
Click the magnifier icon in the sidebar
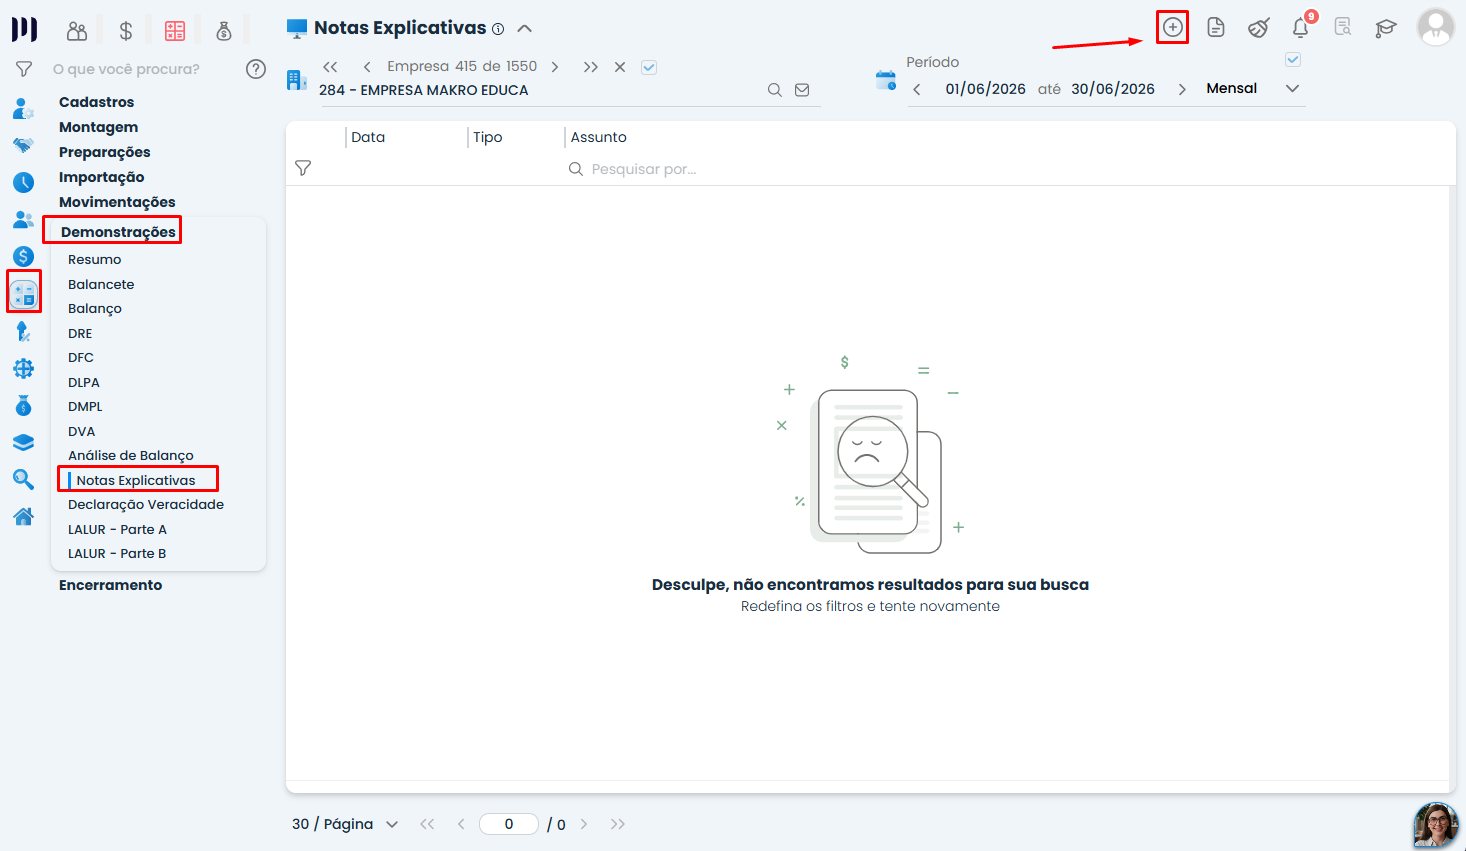pos(23,479)
